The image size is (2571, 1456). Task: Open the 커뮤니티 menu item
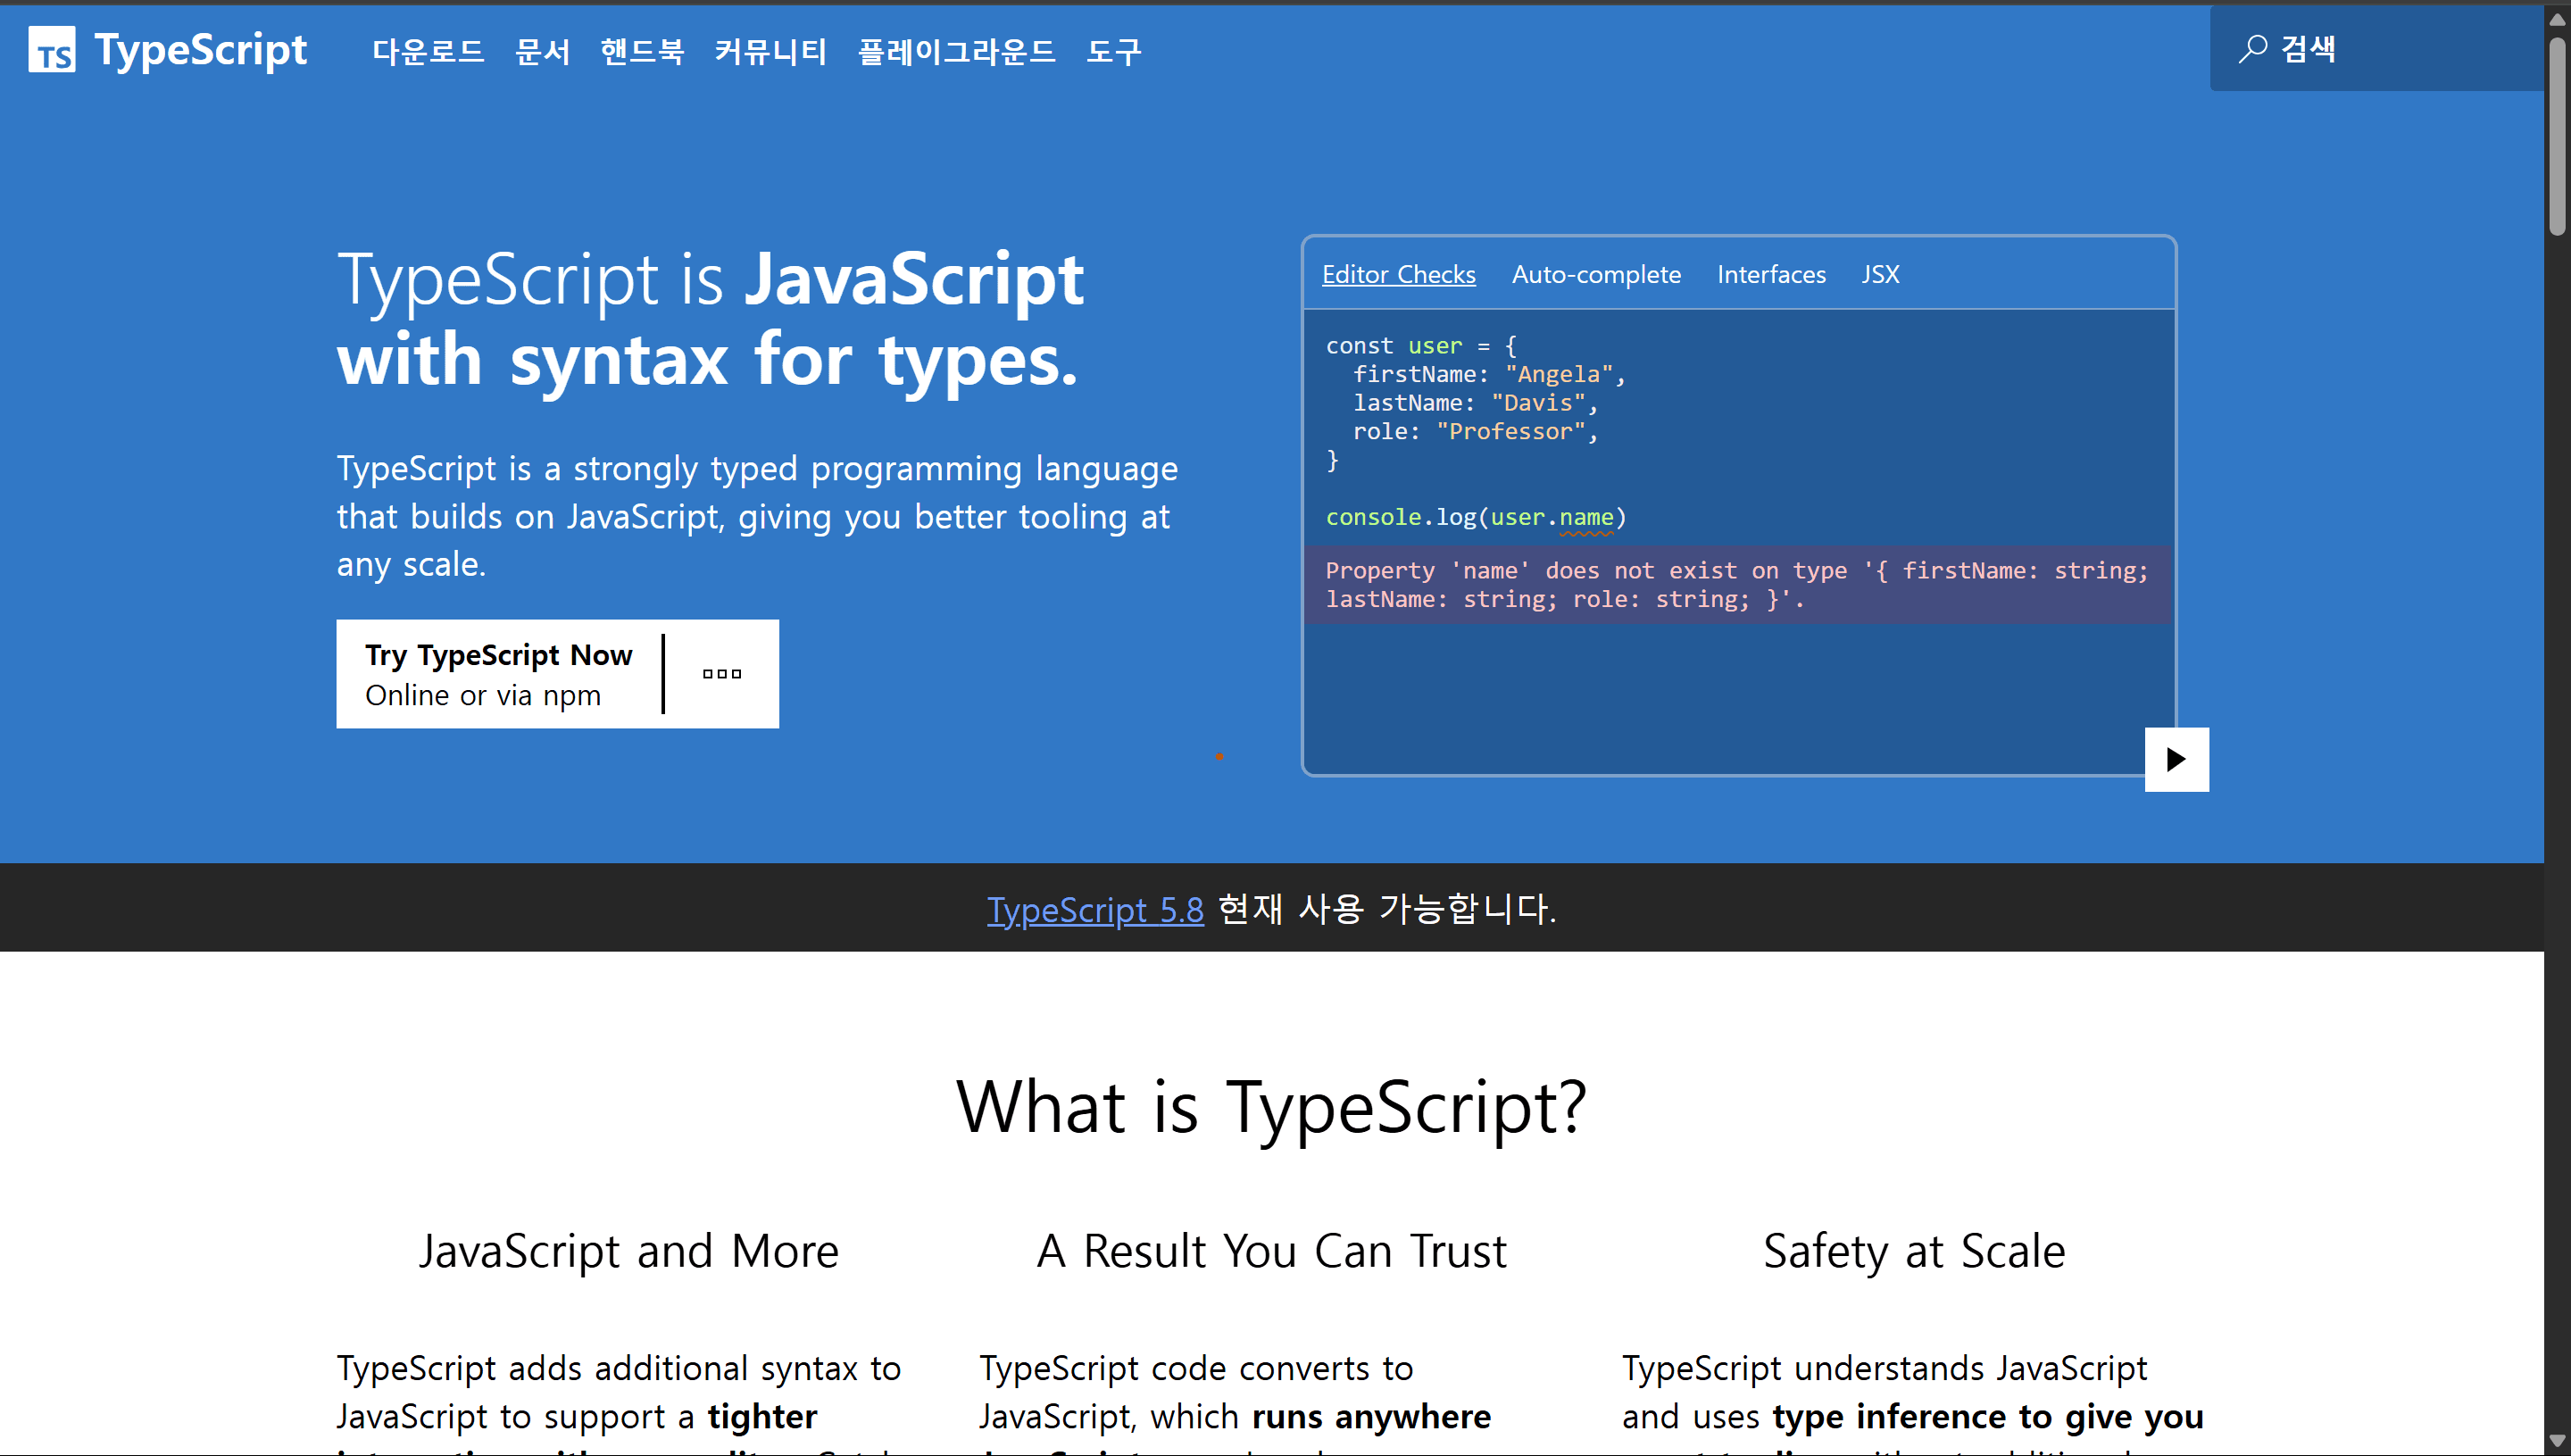point(771,51)
